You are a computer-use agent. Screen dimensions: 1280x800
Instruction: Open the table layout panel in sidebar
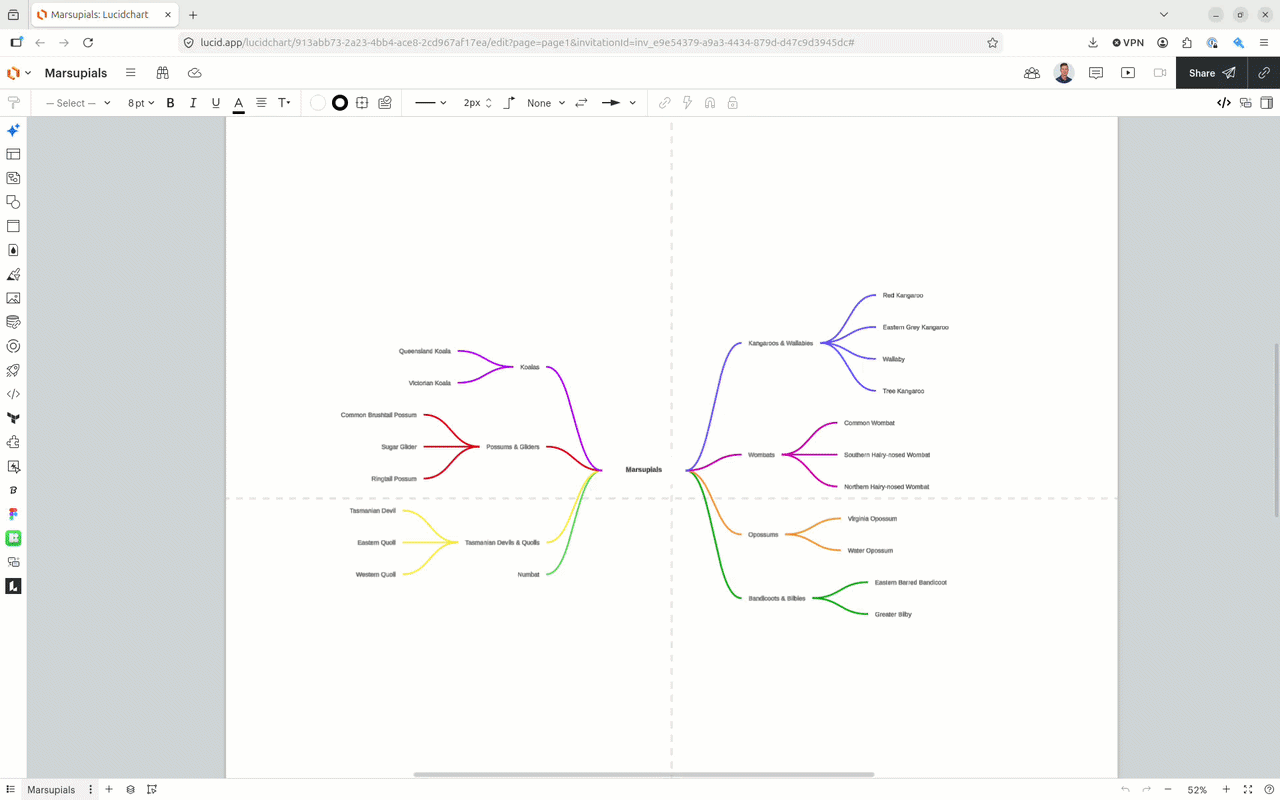pos(14,154)
